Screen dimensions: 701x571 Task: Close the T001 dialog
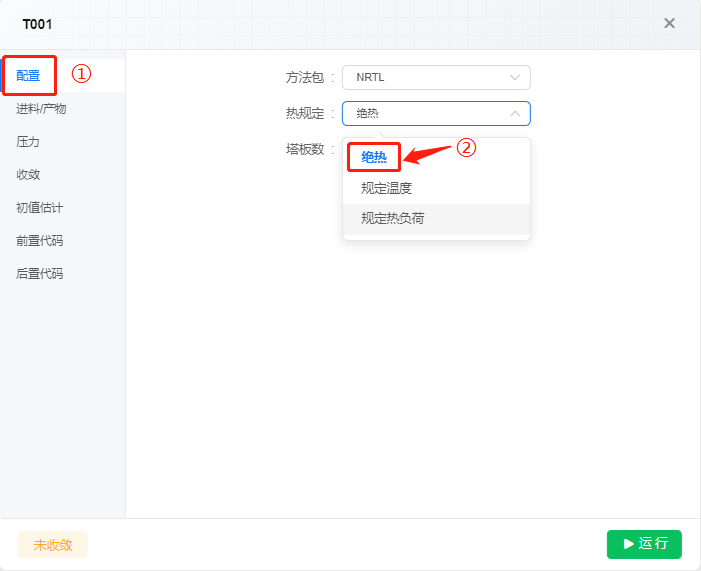(669, 23)
